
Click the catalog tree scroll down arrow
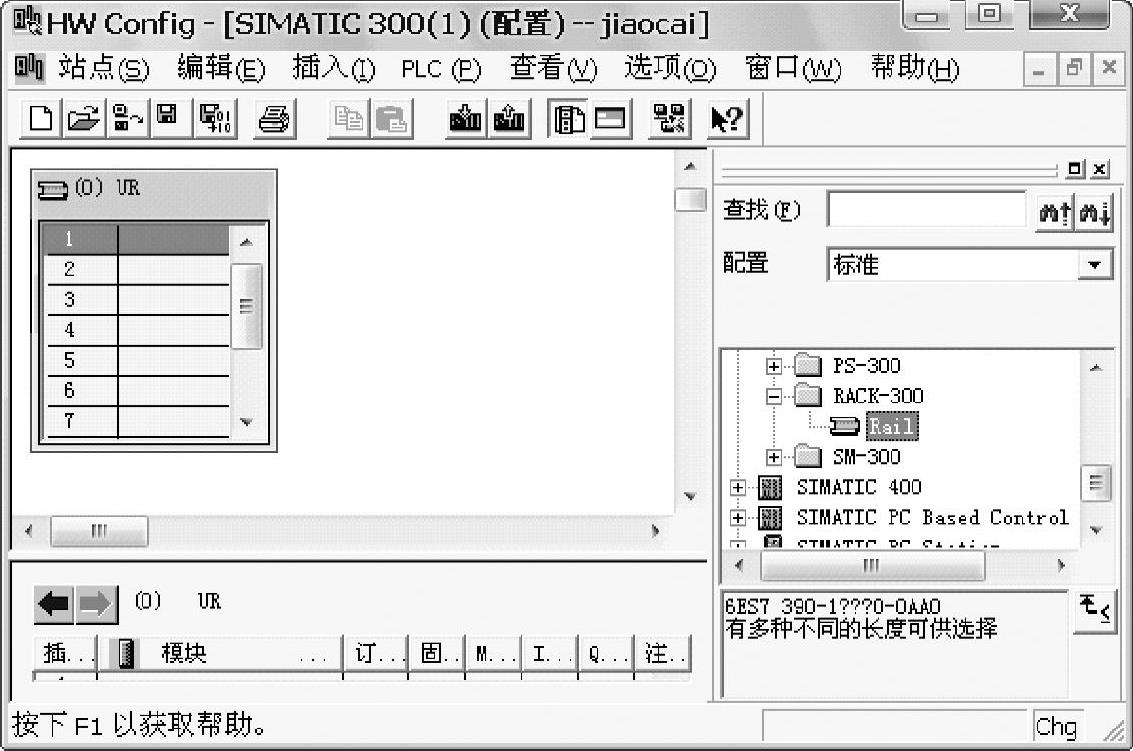pyautogui.click(x=1095, y=530)
